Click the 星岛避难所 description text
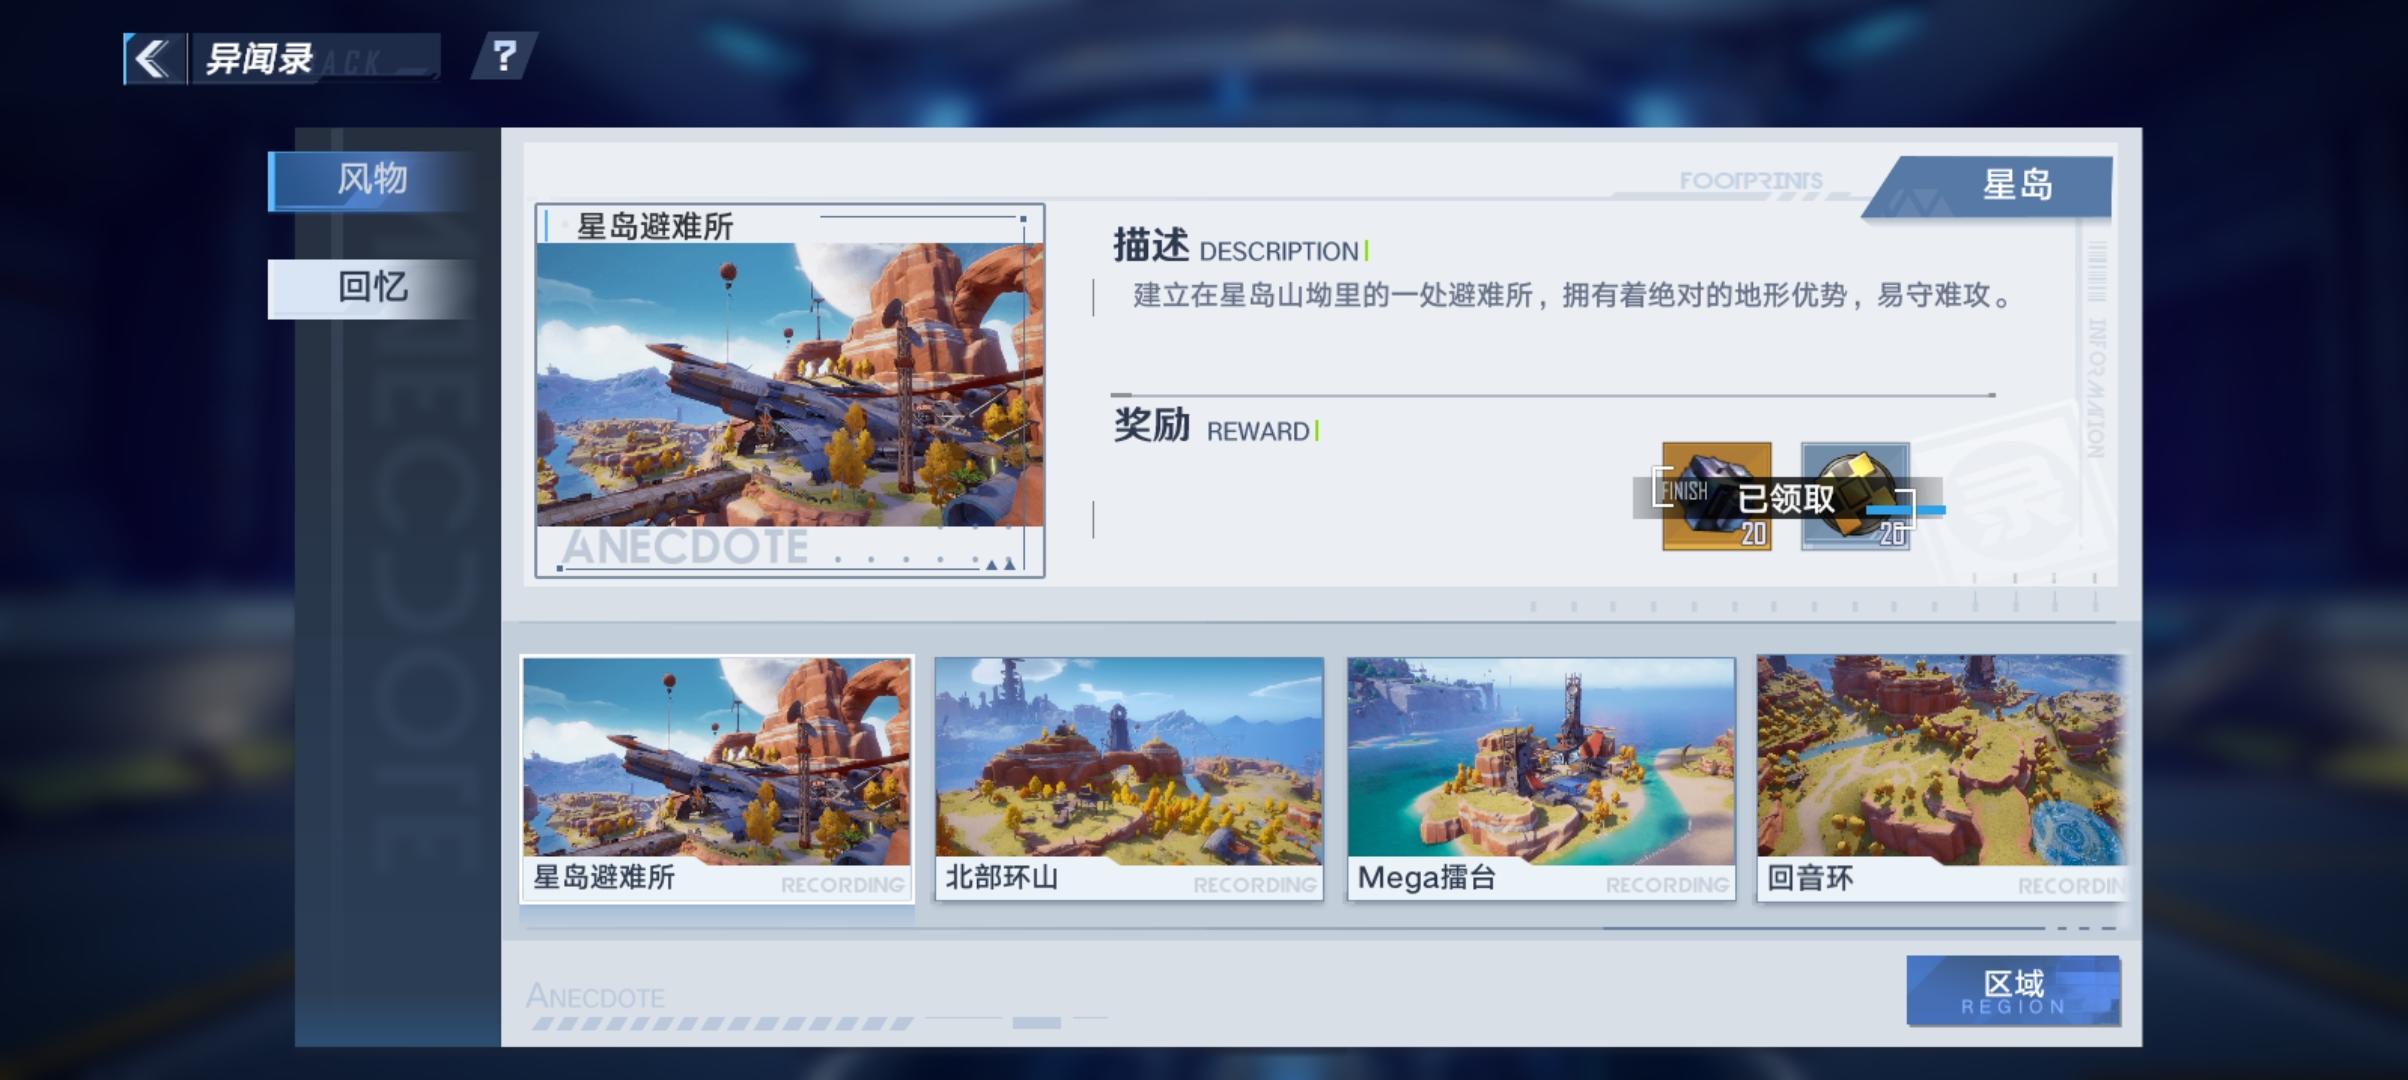This screenshot has height=1080, width=2408. click(1570, 296)
